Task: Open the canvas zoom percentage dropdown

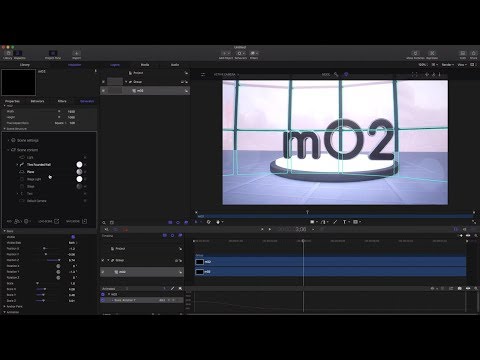Action: pos(423,65)
